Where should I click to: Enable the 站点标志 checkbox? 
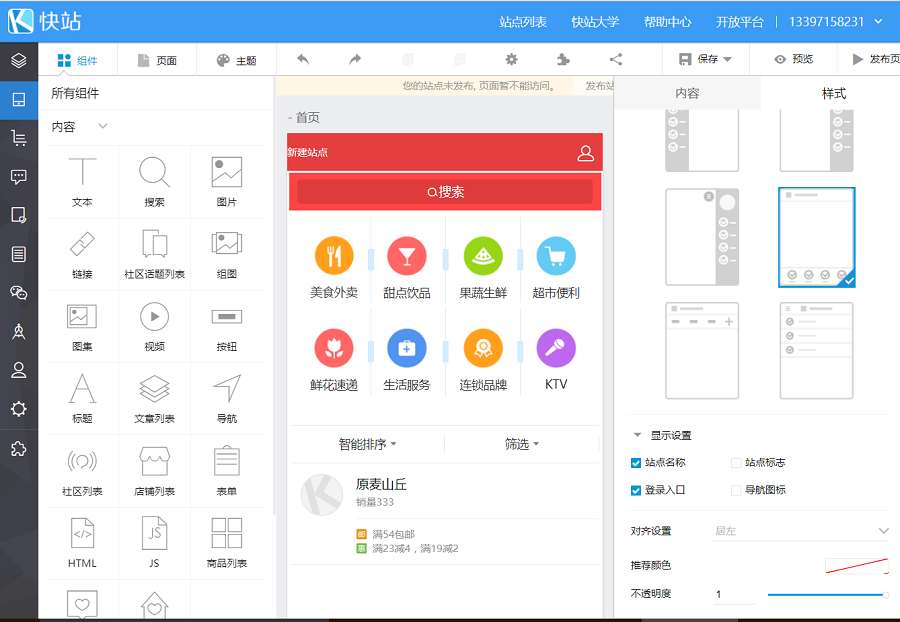736,463
